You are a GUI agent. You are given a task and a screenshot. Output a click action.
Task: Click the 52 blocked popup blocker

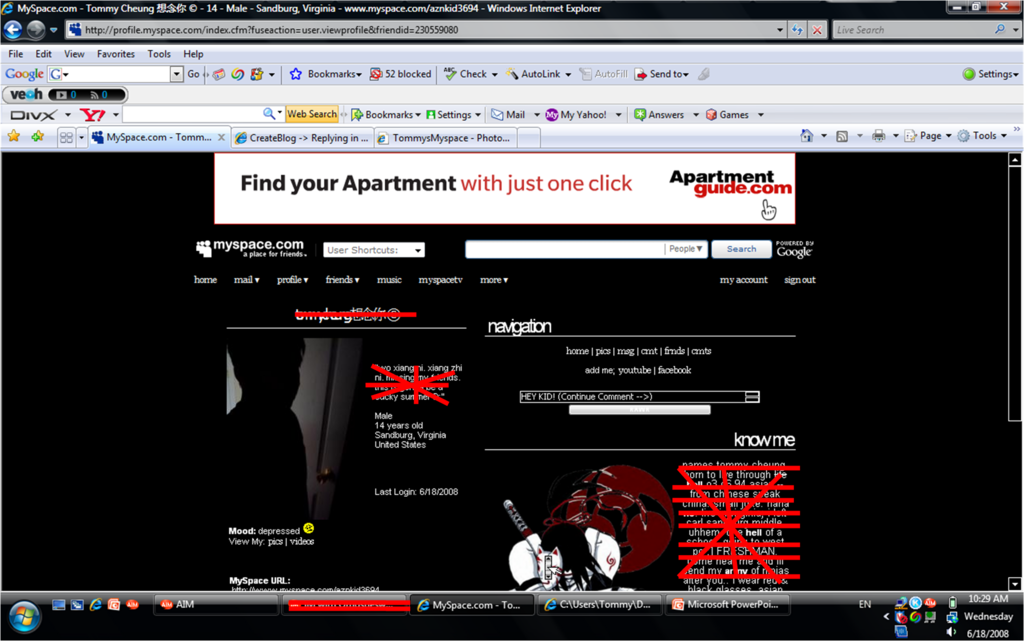(400, 74)
